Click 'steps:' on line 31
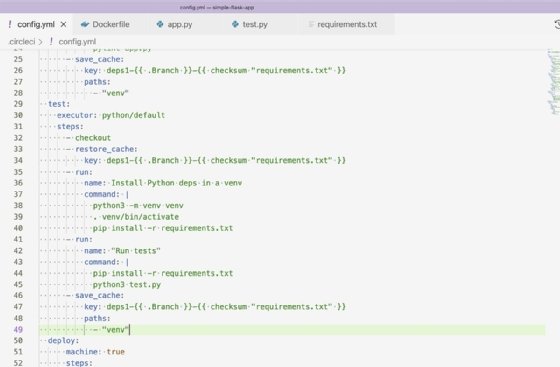Screen dimensions: 560x367 pos(70,126)
